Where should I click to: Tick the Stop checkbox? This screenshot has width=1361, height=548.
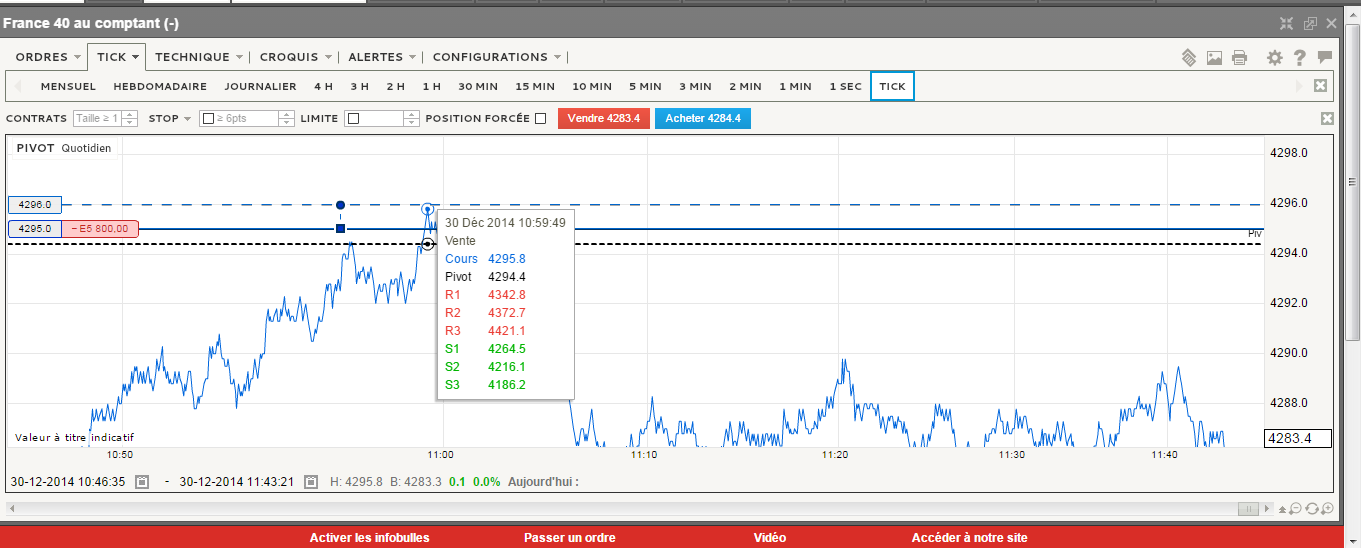(208, 119)
